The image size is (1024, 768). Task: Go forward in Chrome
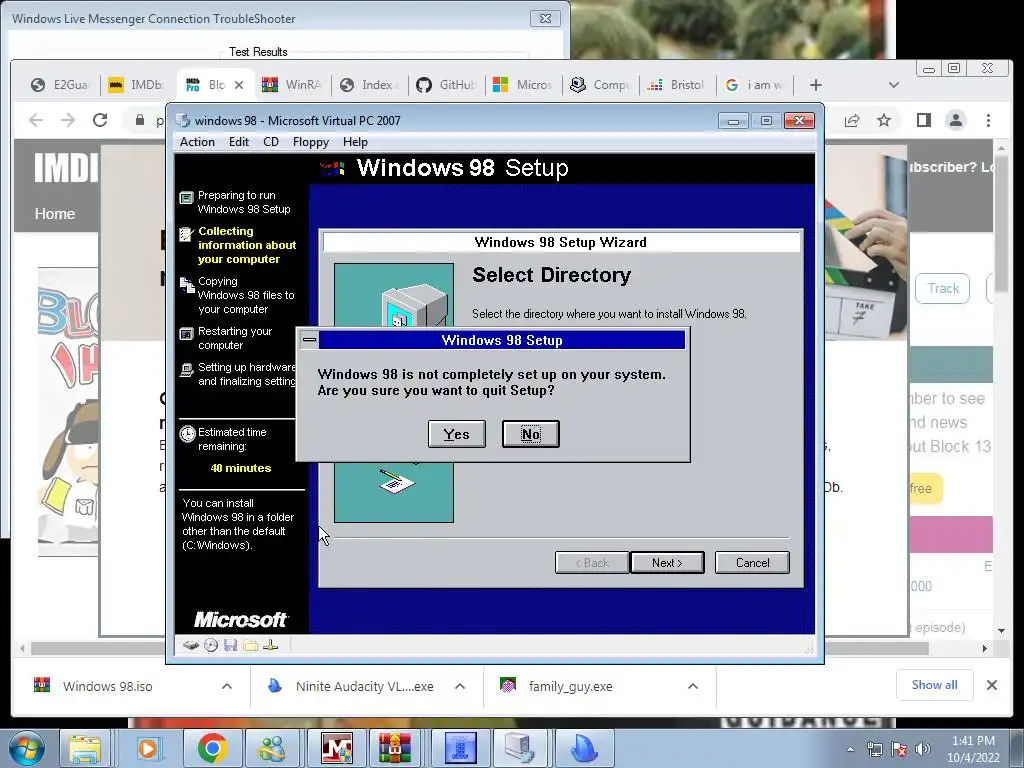68,120
